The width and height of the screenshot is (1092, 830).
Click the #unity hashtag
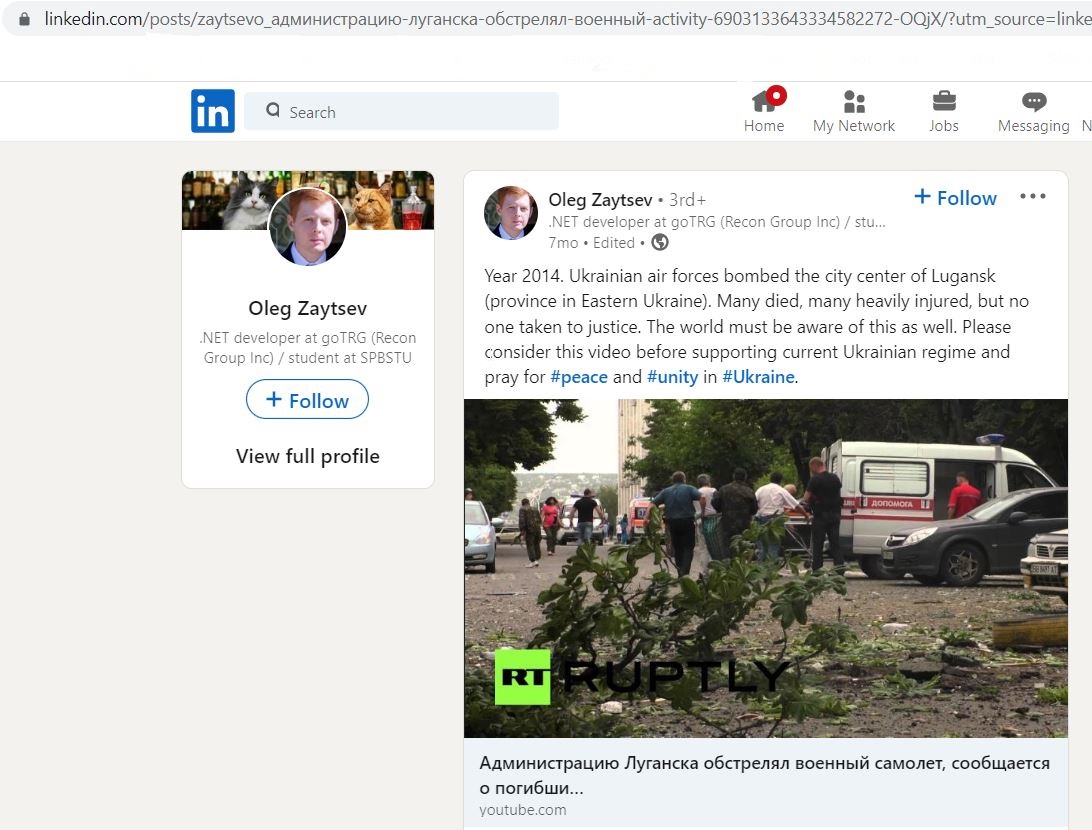pyautogui.click(x=672, y=377)
